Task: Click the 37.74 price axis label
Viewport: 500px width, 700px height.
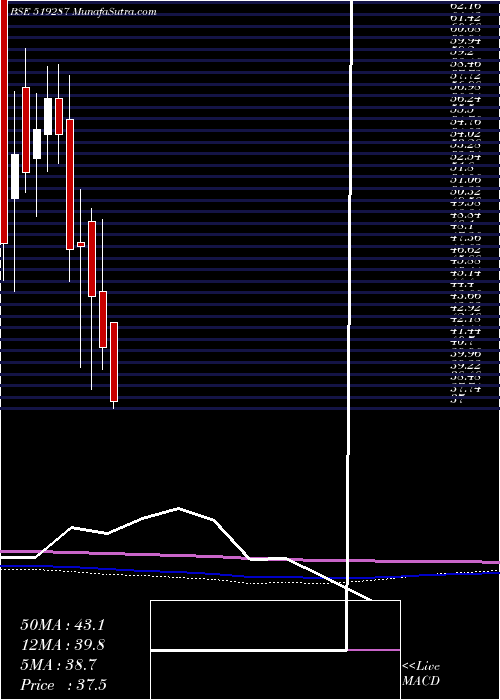Action: (x=466, y=389)
